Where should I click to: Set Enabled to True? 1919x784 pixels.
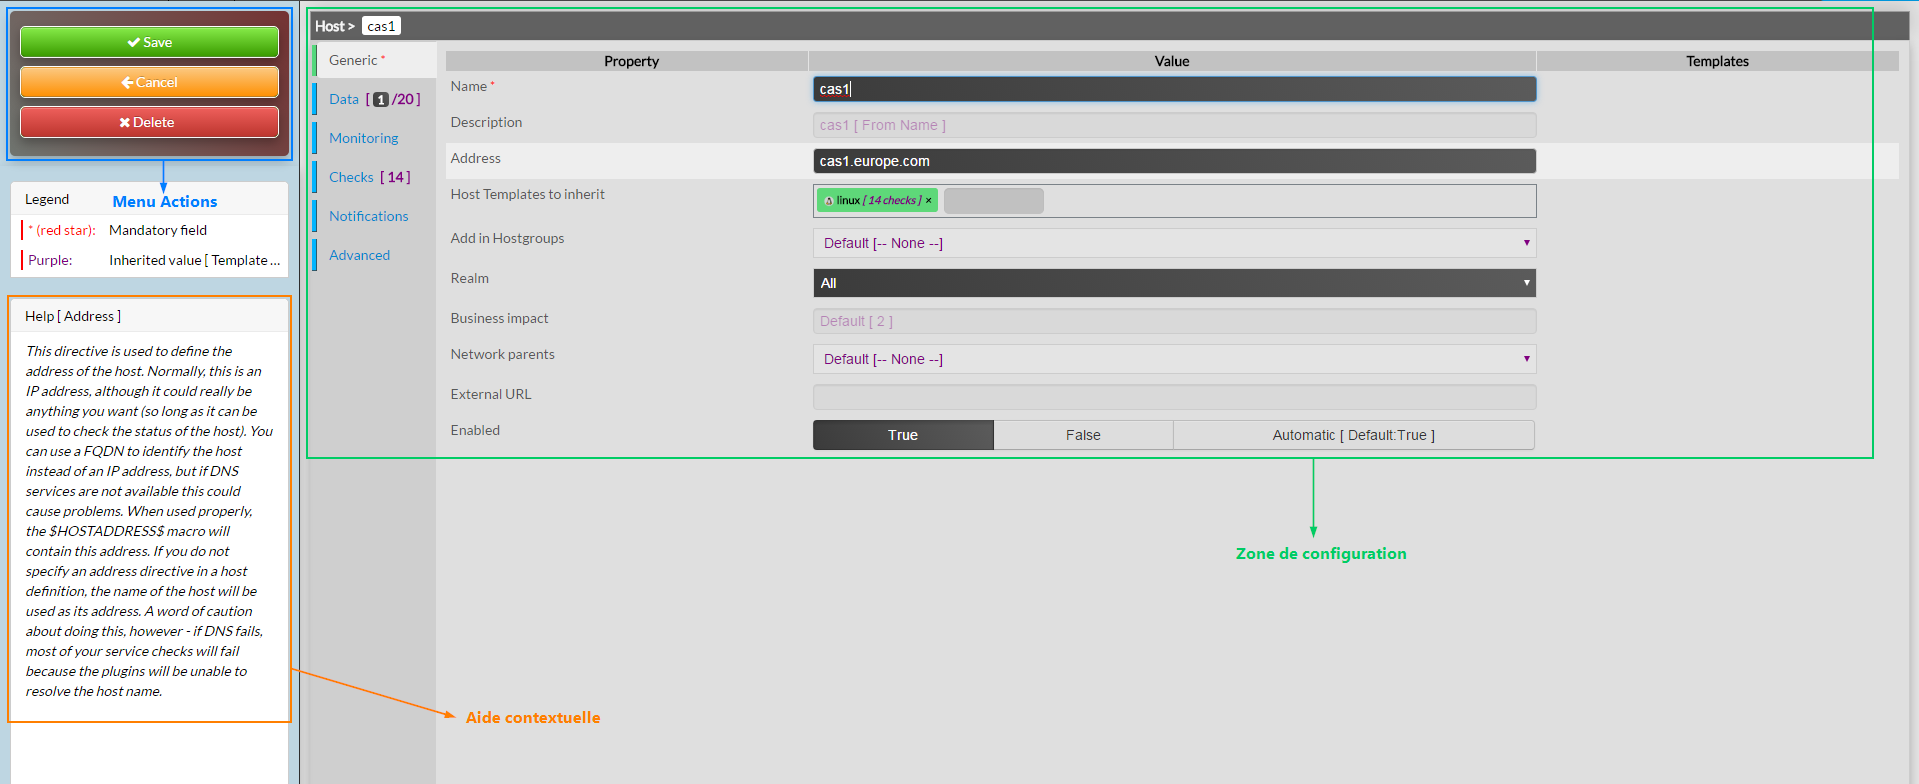click(x=902, y=435)
